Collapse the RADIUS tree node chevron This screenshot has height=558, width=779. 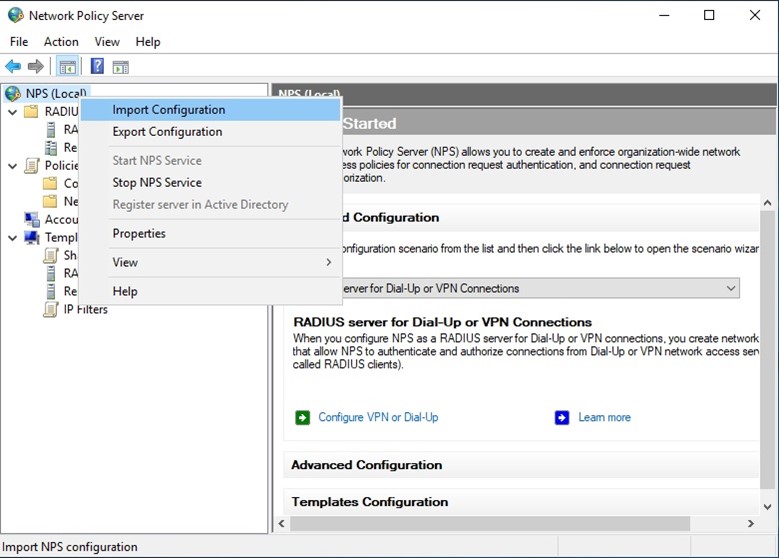click(x=12, y=112)
